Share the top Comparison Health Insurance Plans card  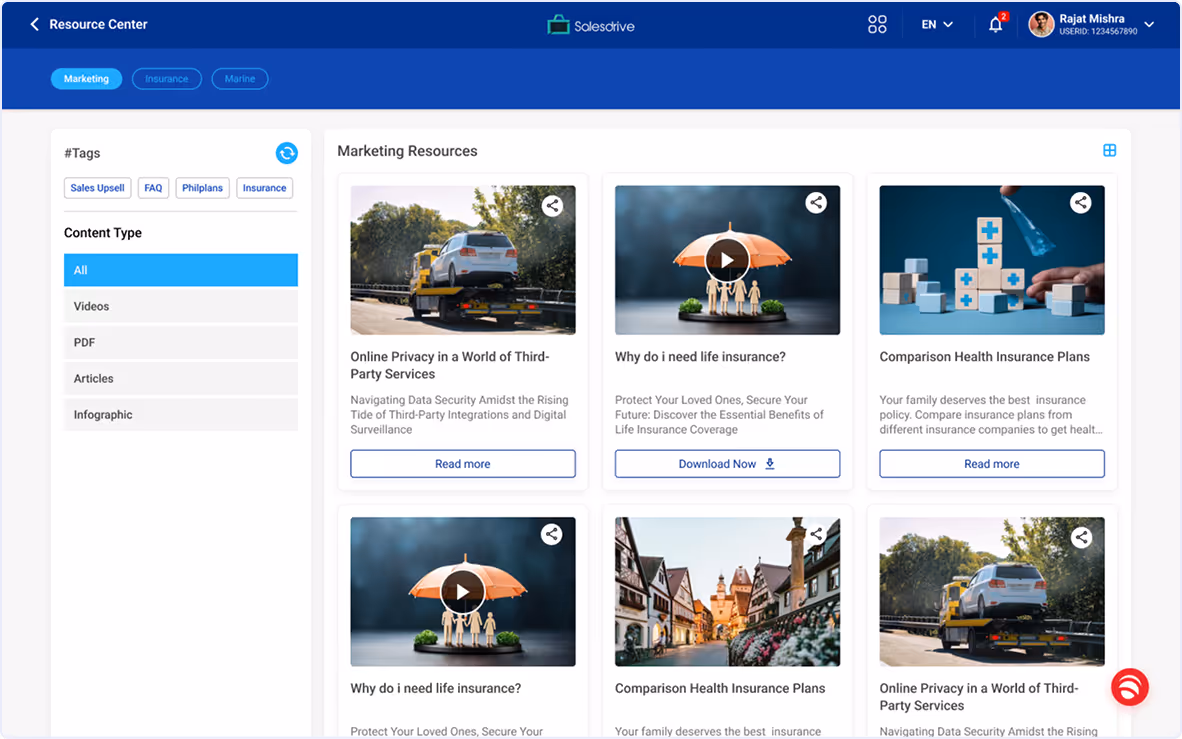pyautogui.click(x=1081, y=202)
